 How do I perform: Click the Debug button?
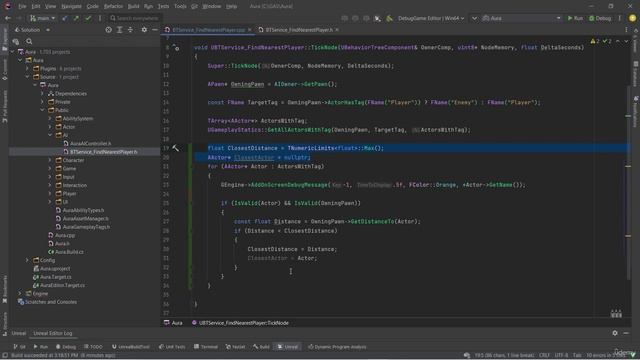(x=600, y=18)
